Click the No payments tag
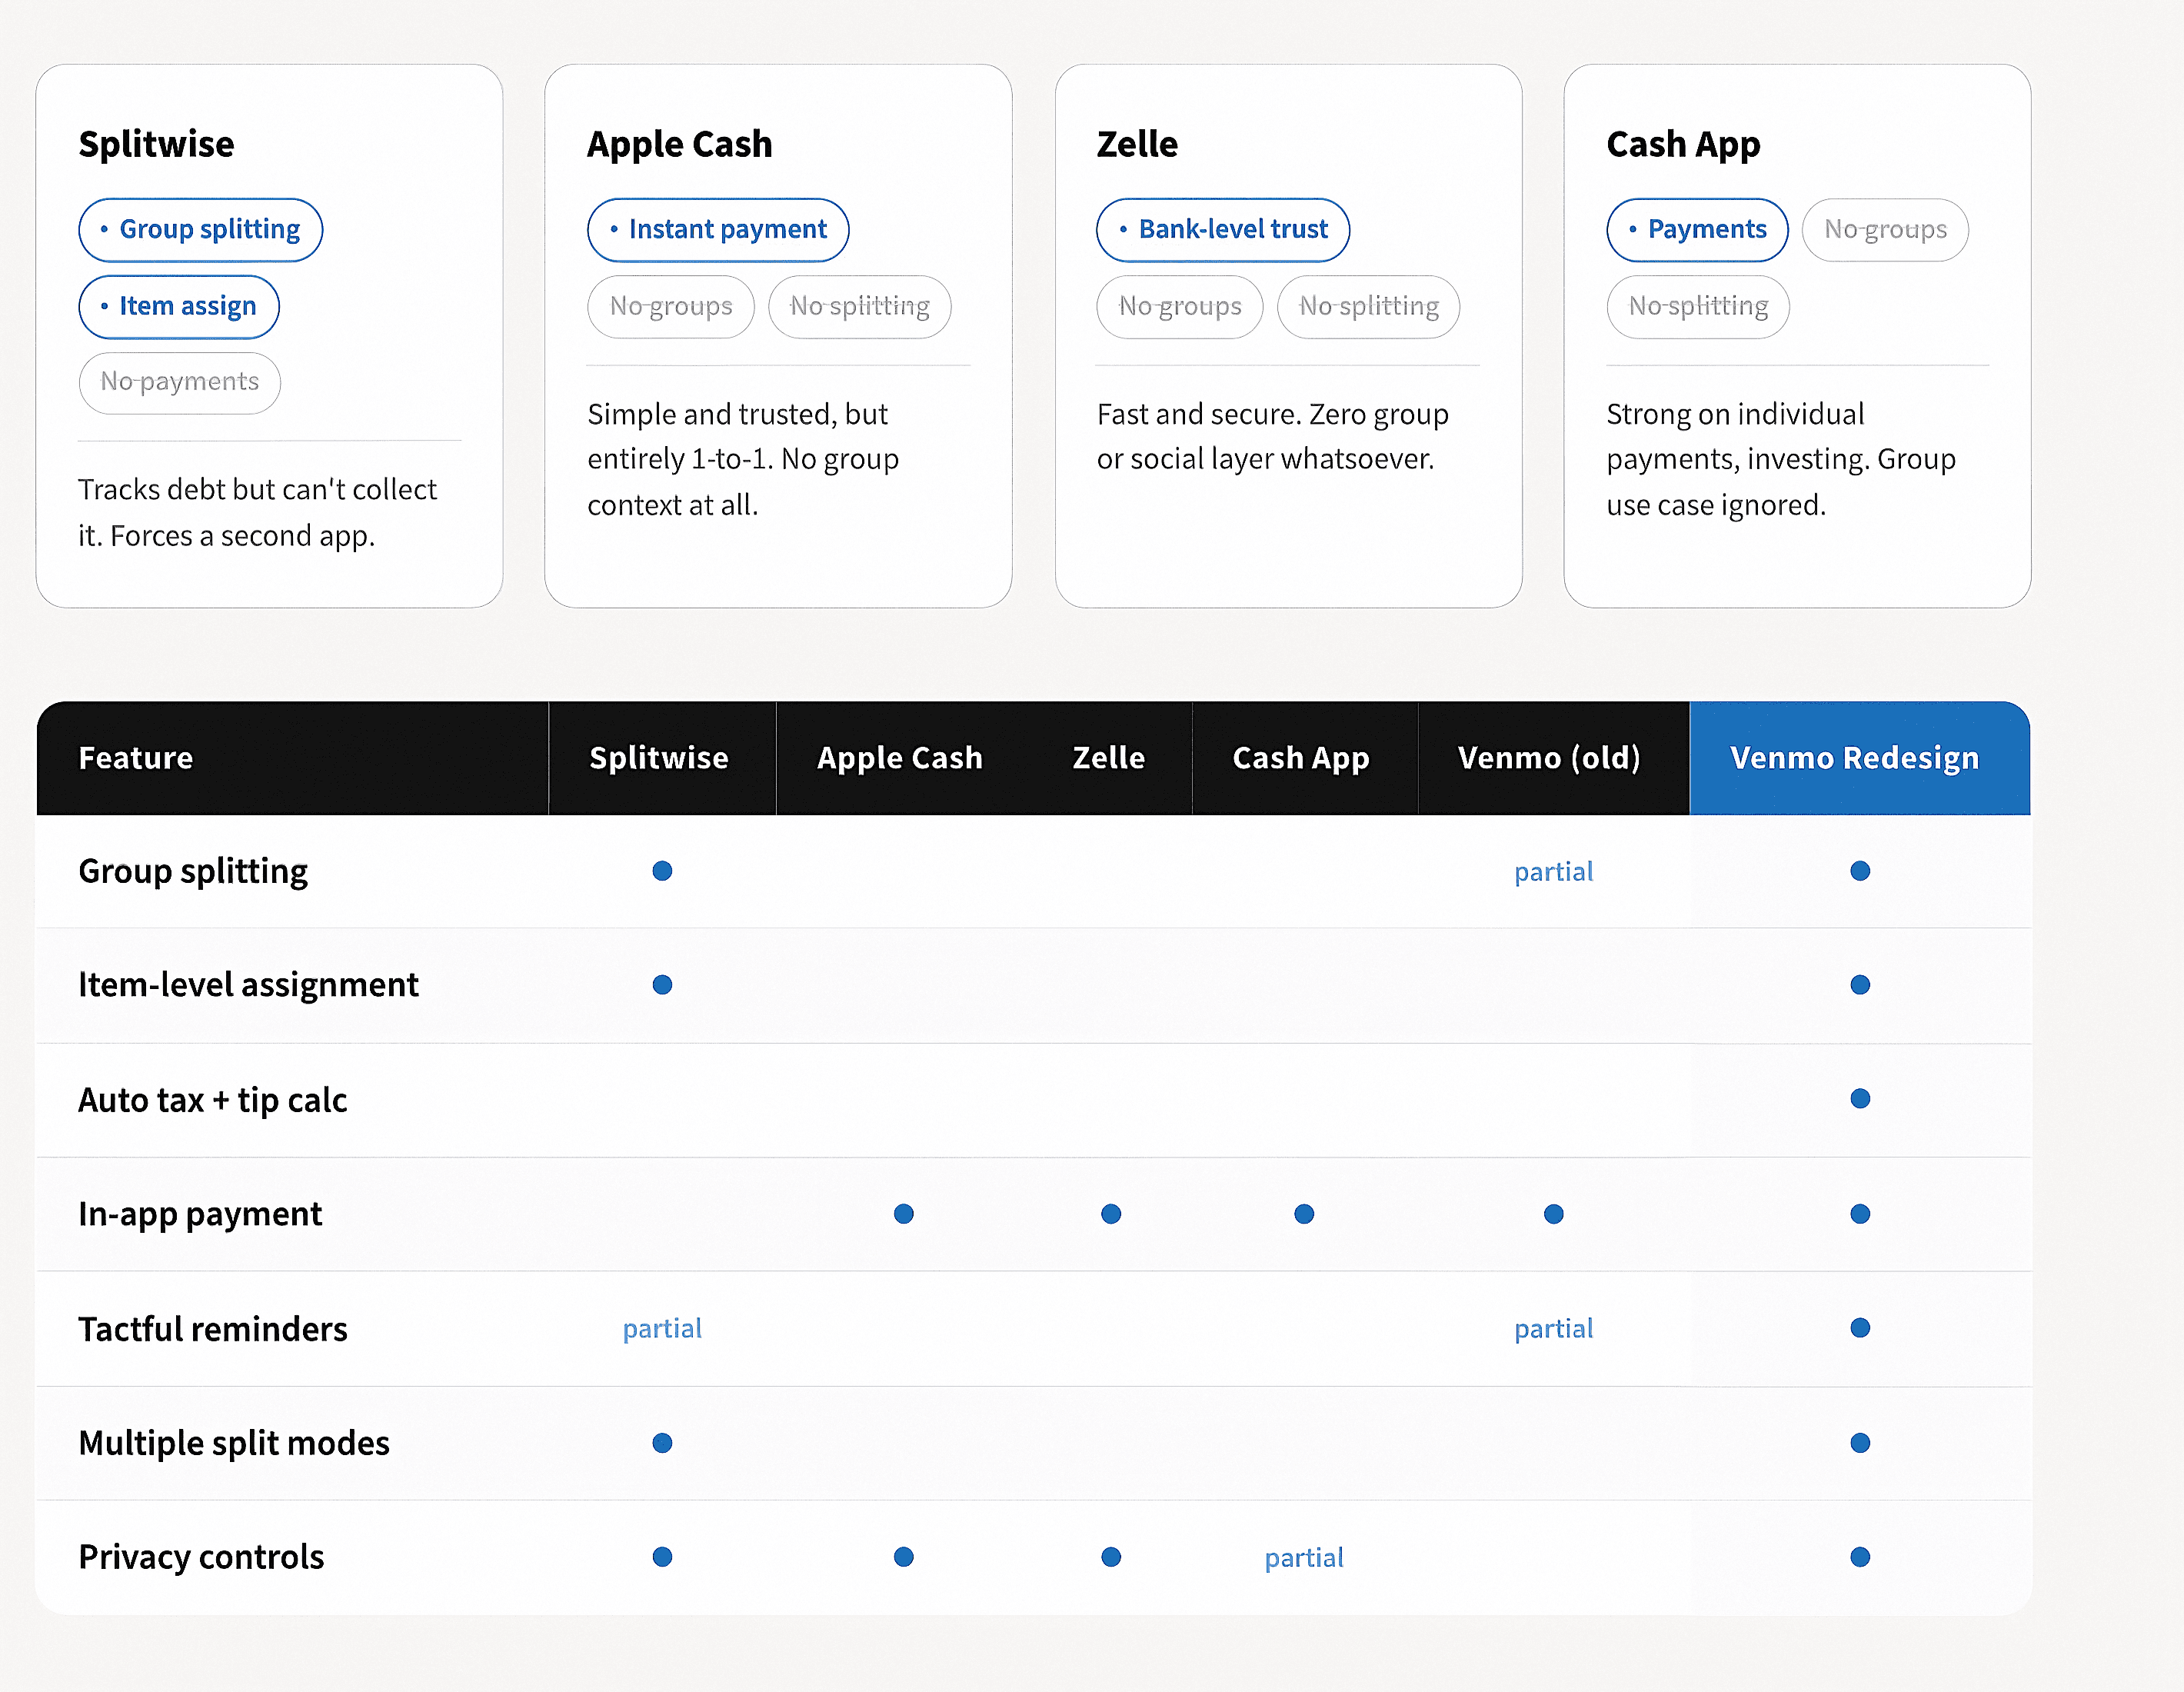This screenshot has height=1692, width=2184. 179,382
